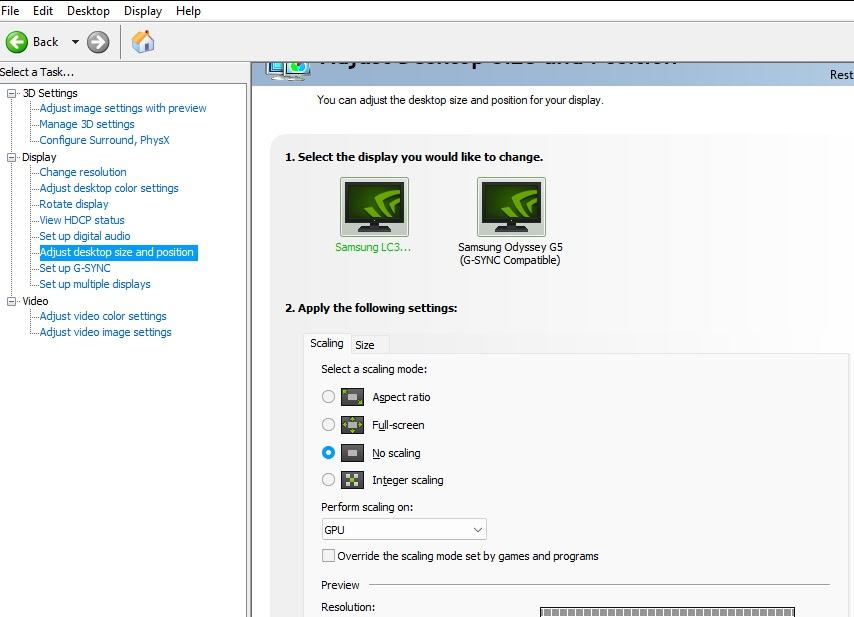Open the Help menu

coord(188,11)
